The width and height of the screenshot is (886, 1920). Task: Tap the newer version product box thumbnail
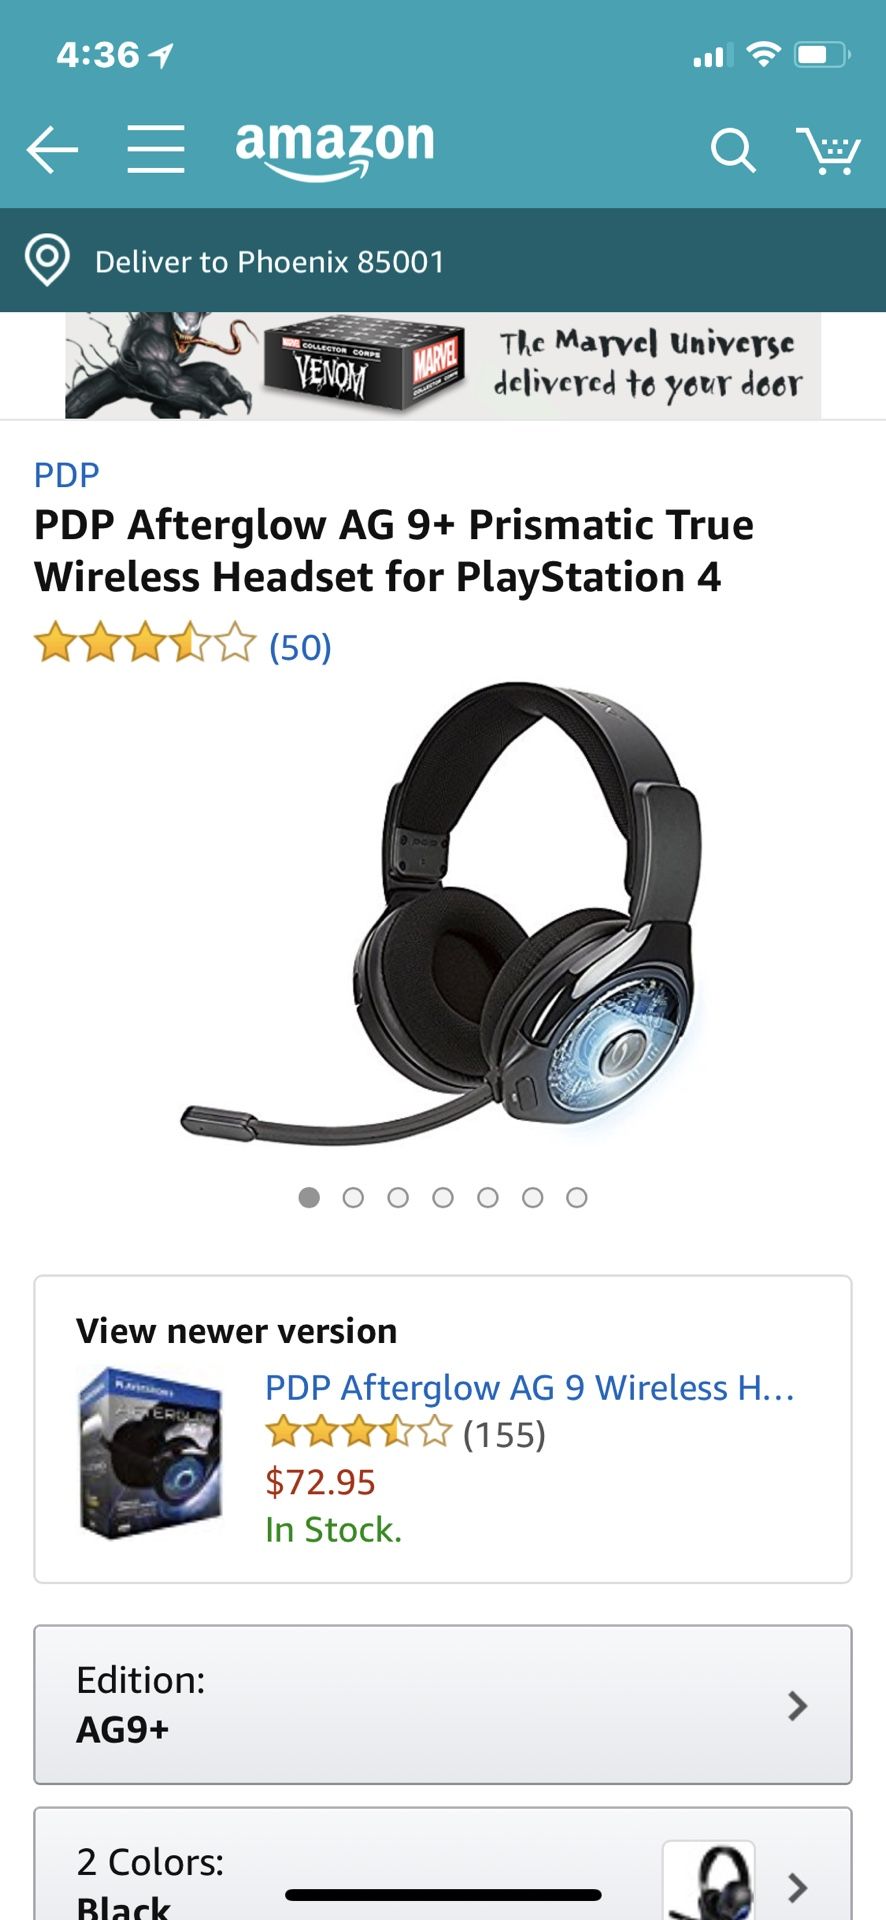tap(150, 1453)
